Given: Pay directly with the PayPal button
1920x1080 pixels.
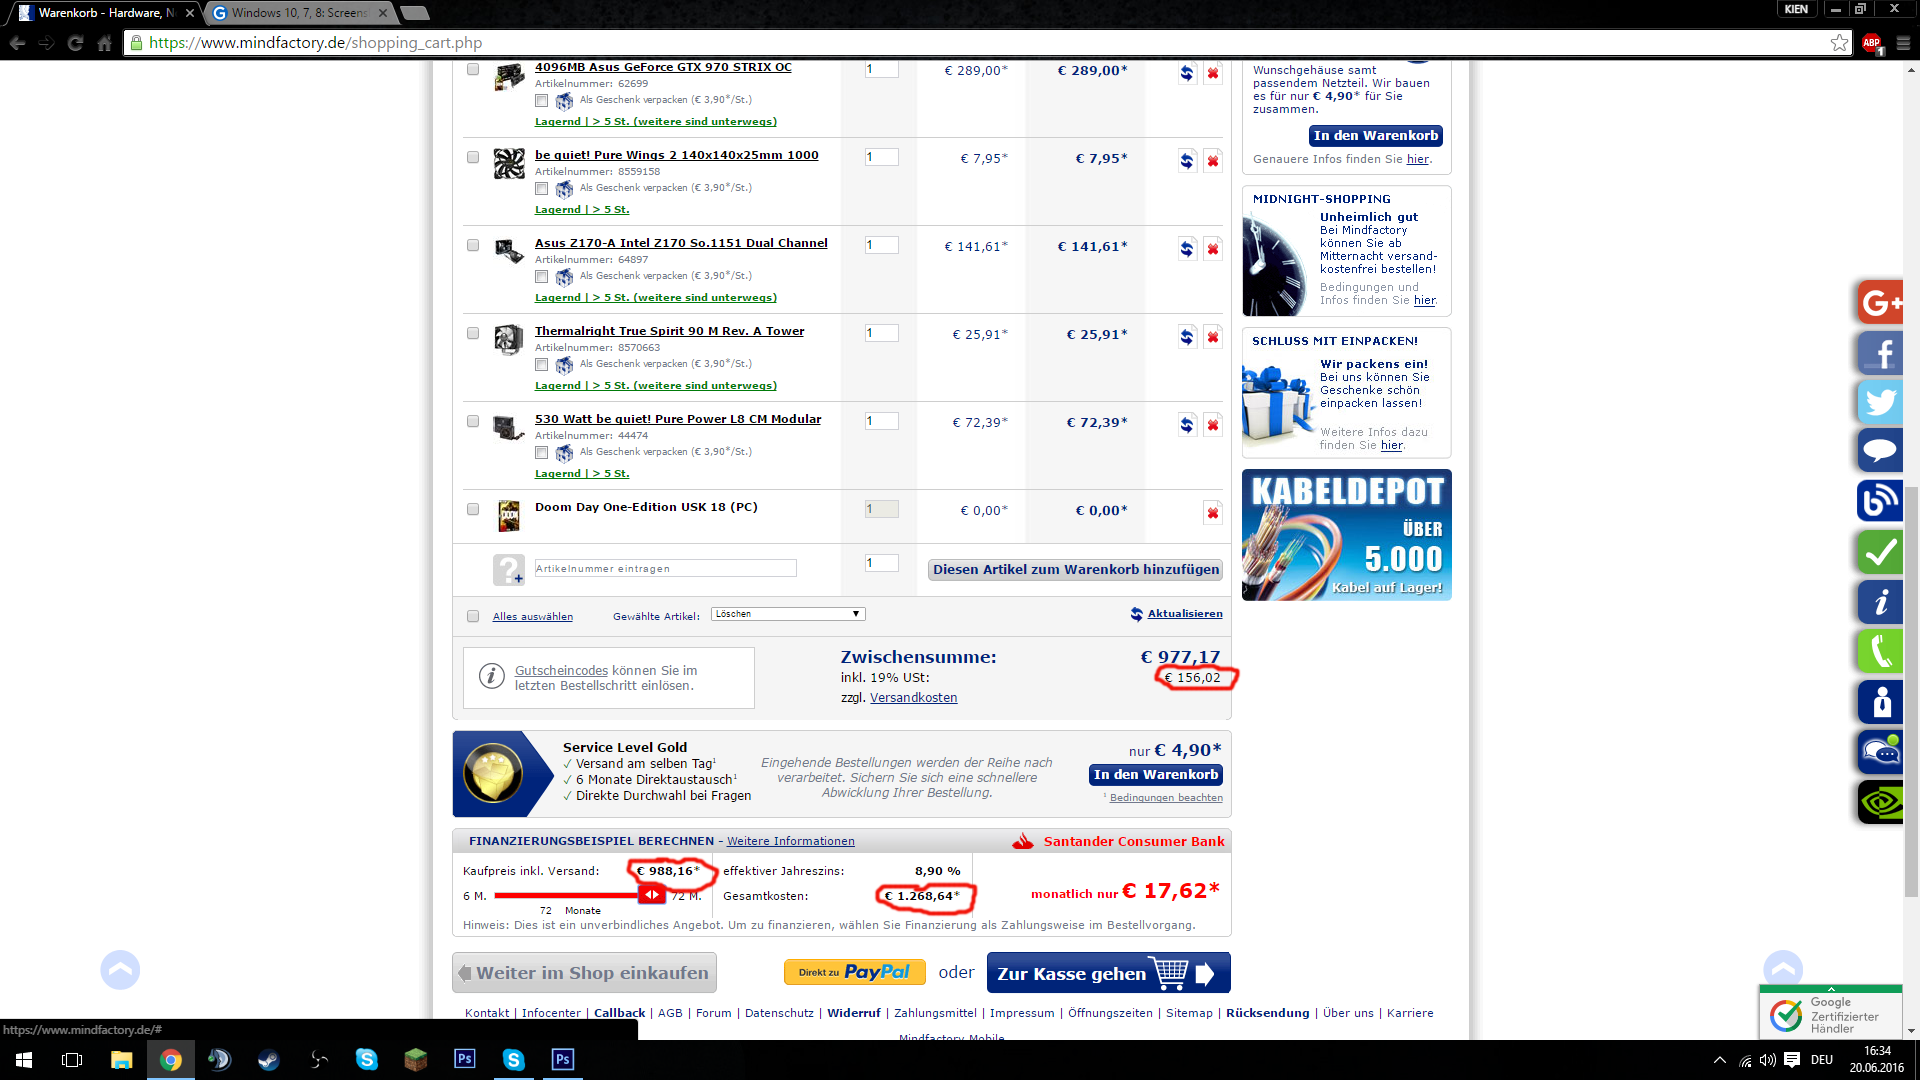Looking at the screenshot, I should pos(855,972).
